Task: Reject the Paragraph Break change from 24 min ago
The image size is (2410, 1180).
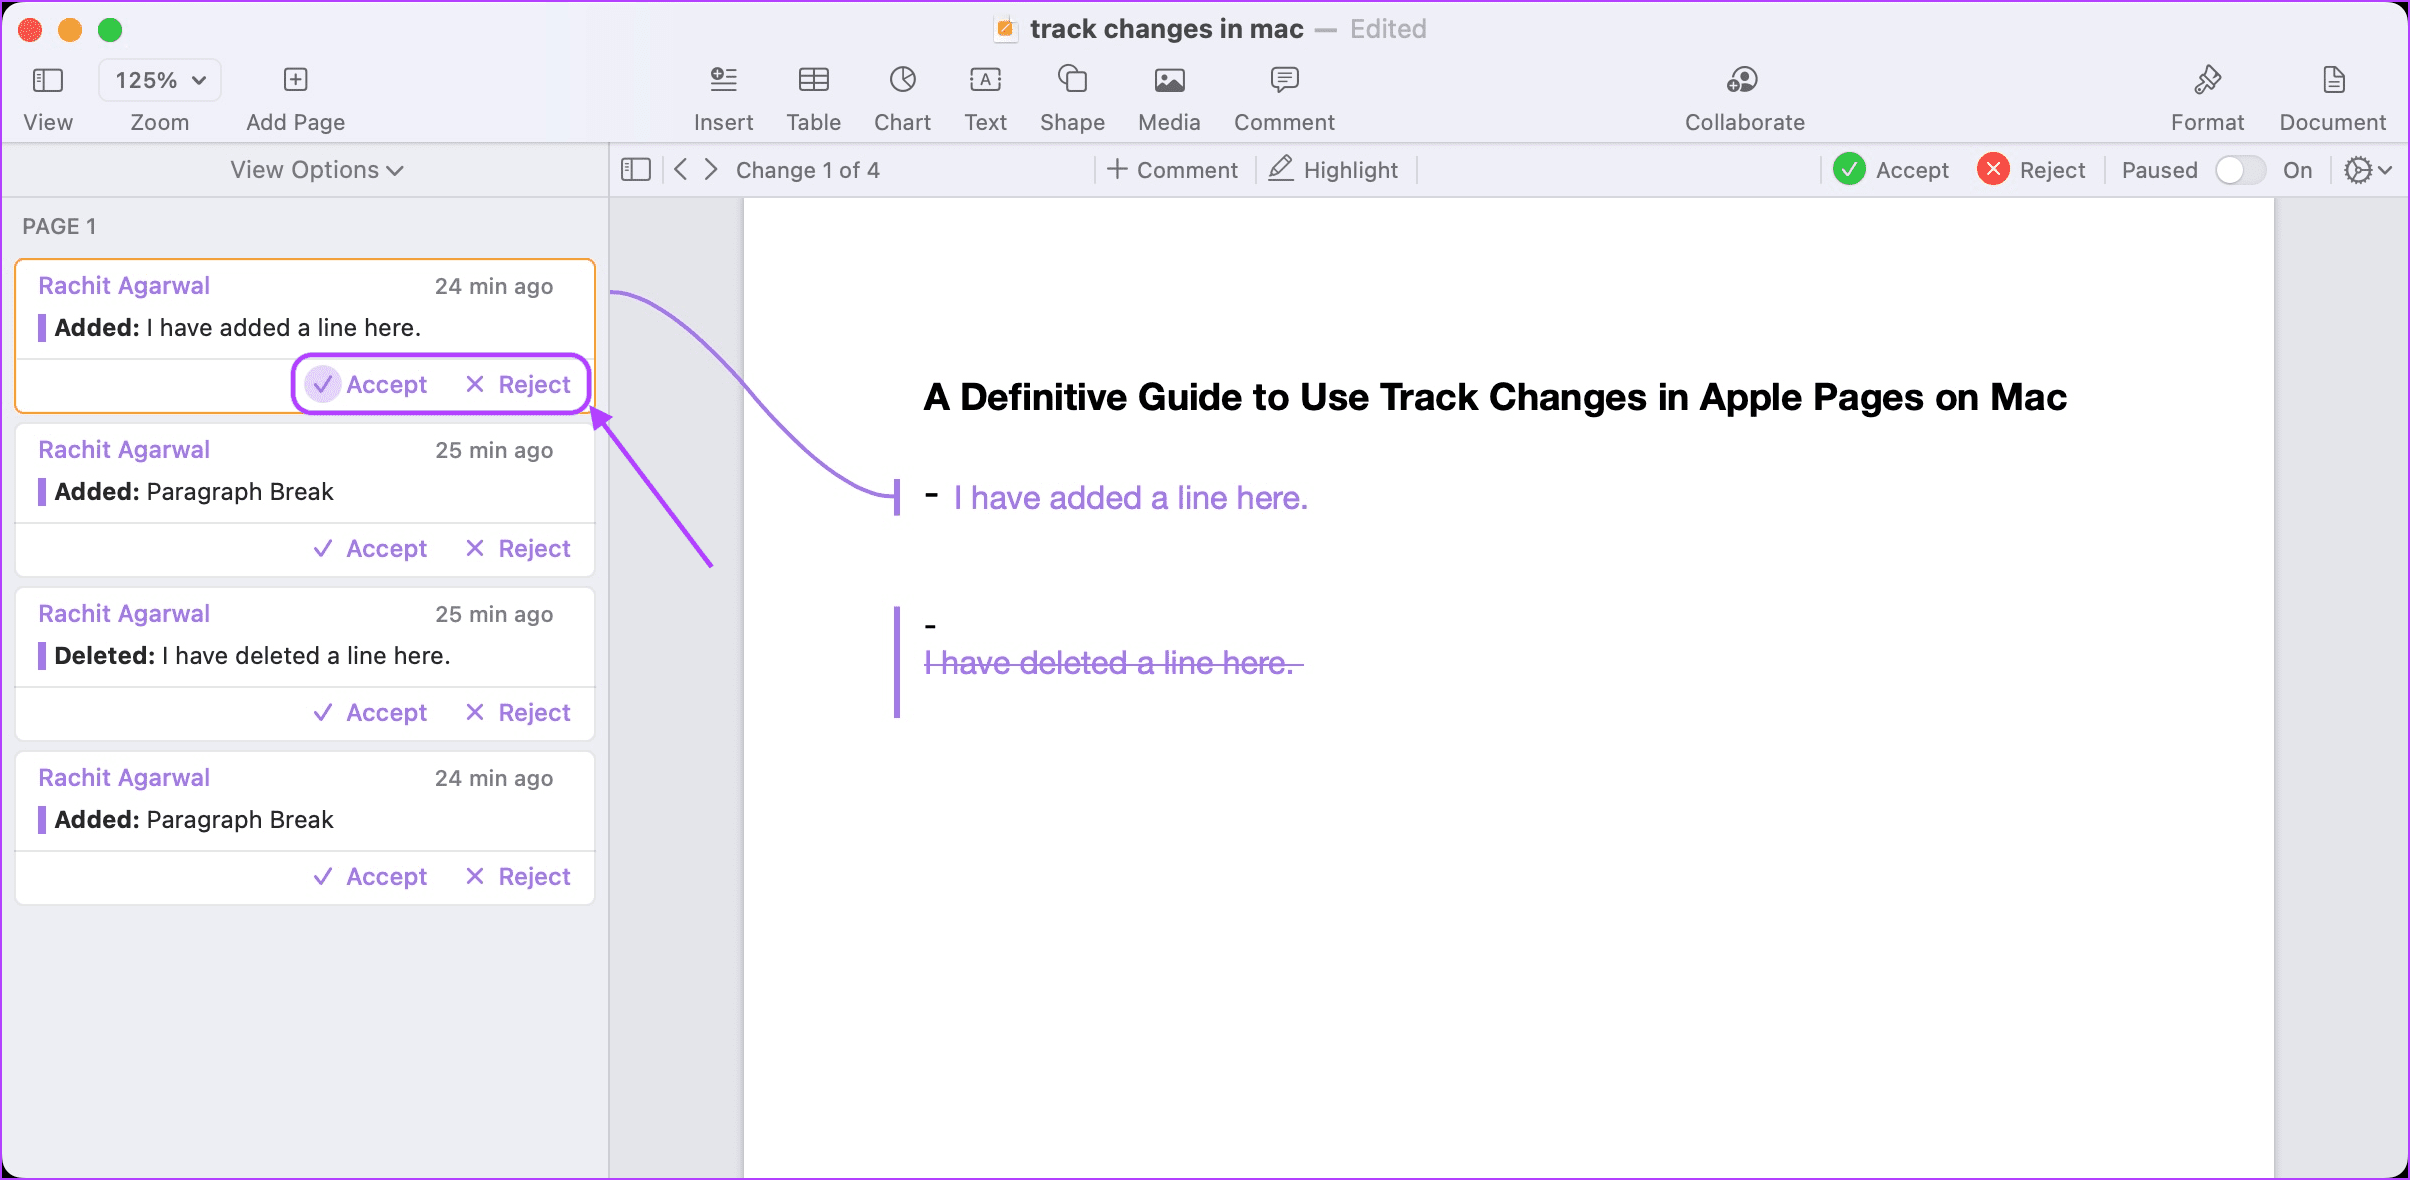Action: pos(518,877)
